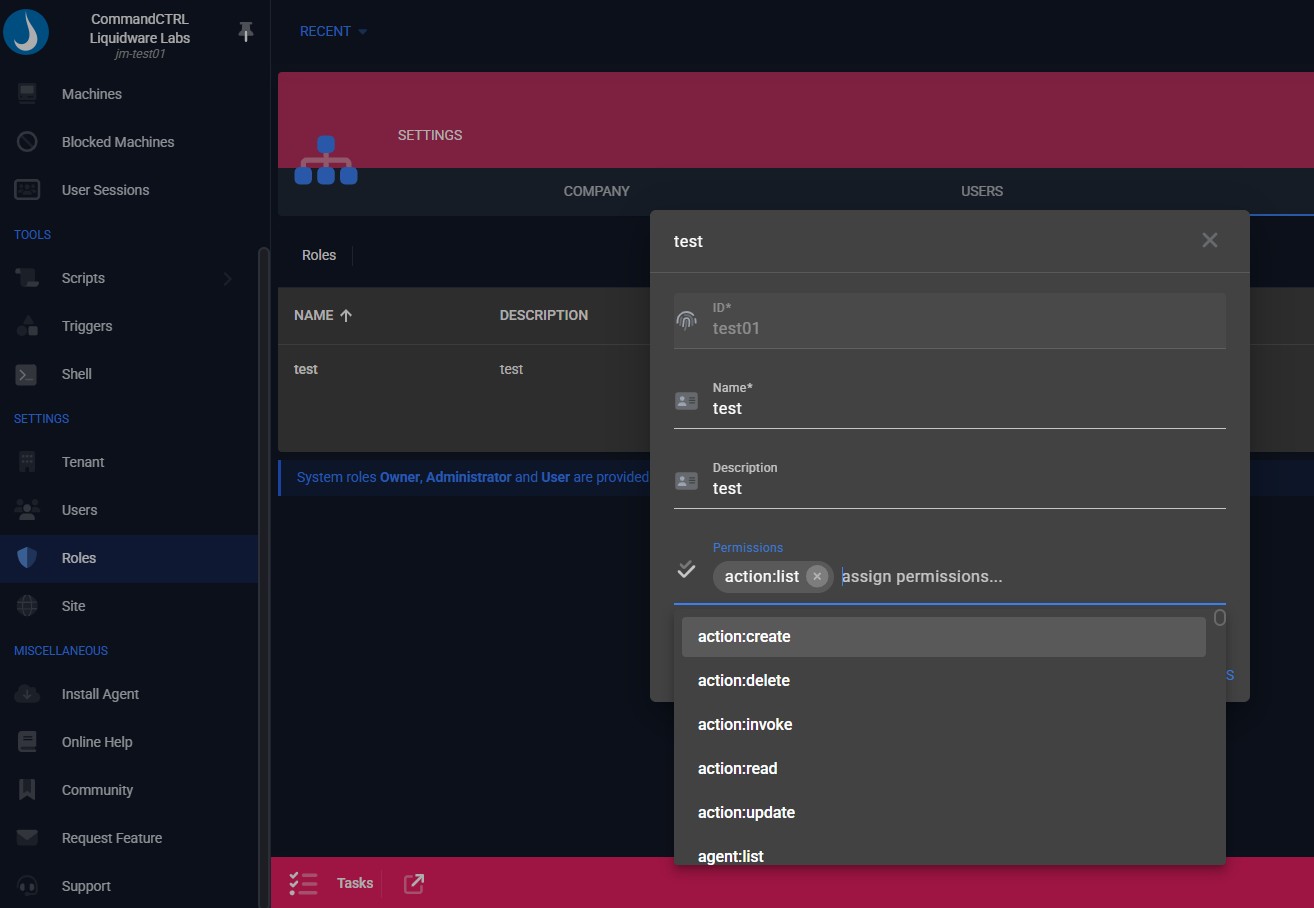Viewport: 1314px width, 908px height.
Task: Click the pin sidebar icon
Action: coord(246,32)
